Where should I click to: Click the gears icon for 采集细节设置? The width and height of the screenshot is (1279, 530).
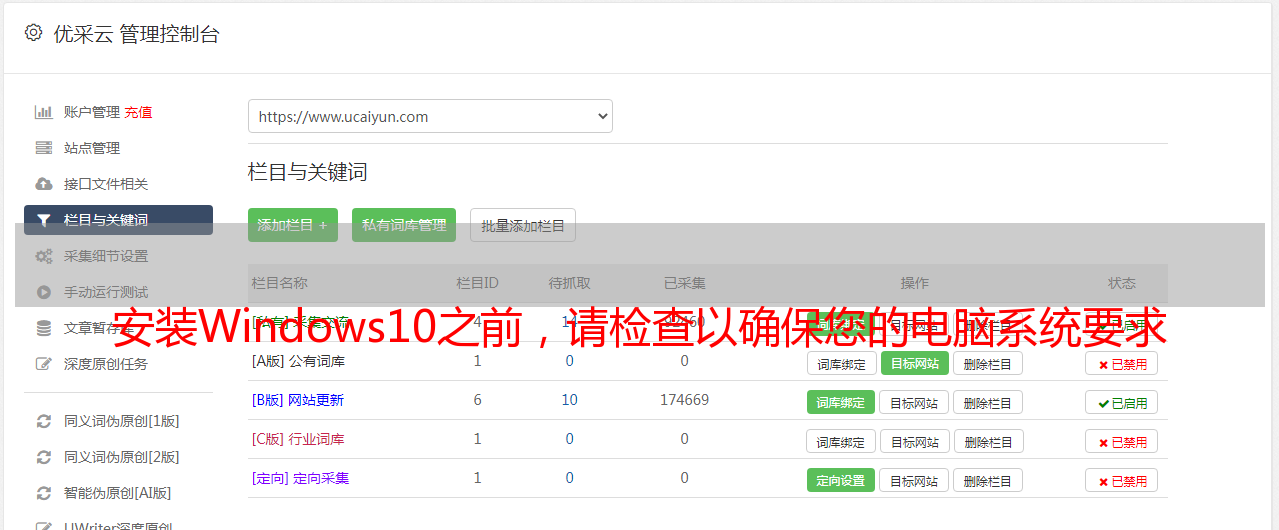pos(43,256)
